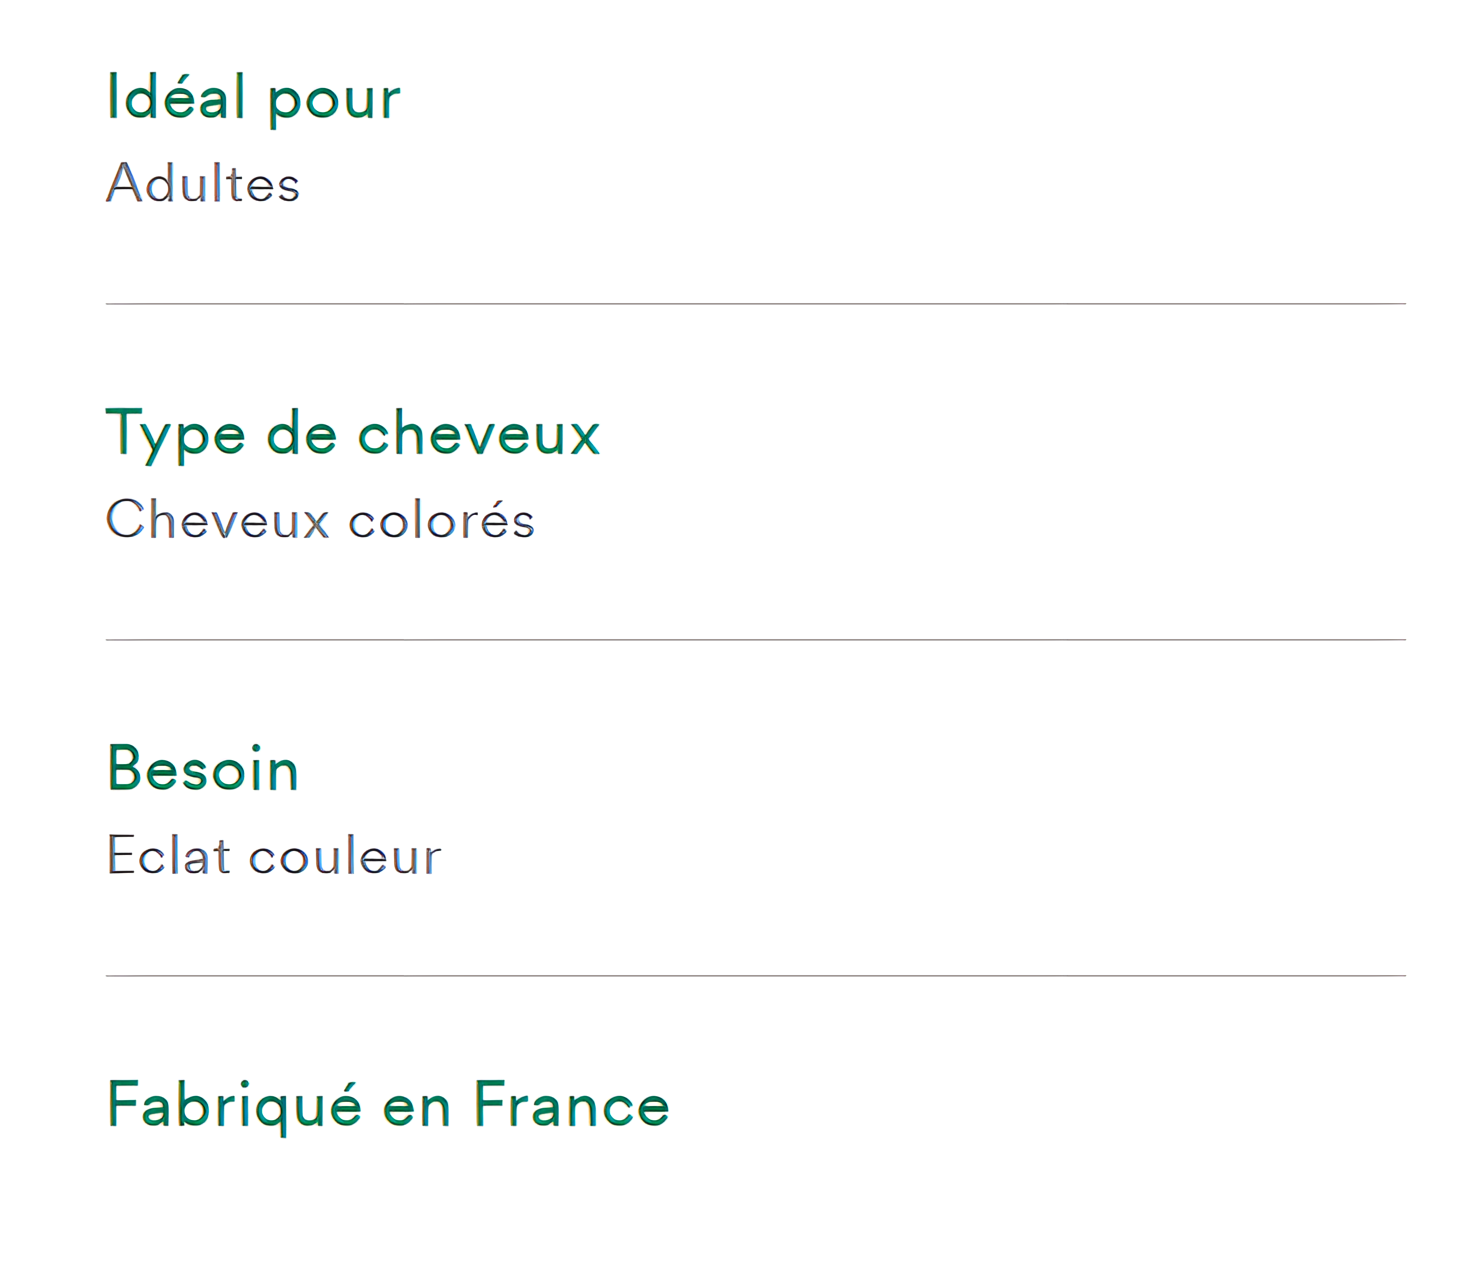Click the word 'colorés' in gray text

coord(442,520)
